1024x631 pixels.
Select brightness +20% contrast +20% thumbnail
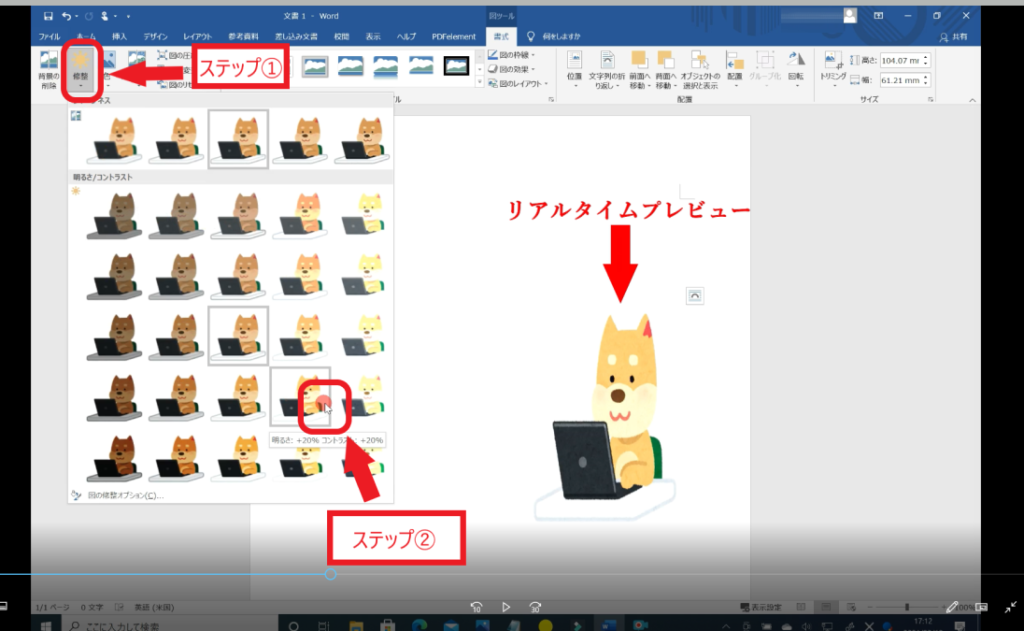(300, 397)
